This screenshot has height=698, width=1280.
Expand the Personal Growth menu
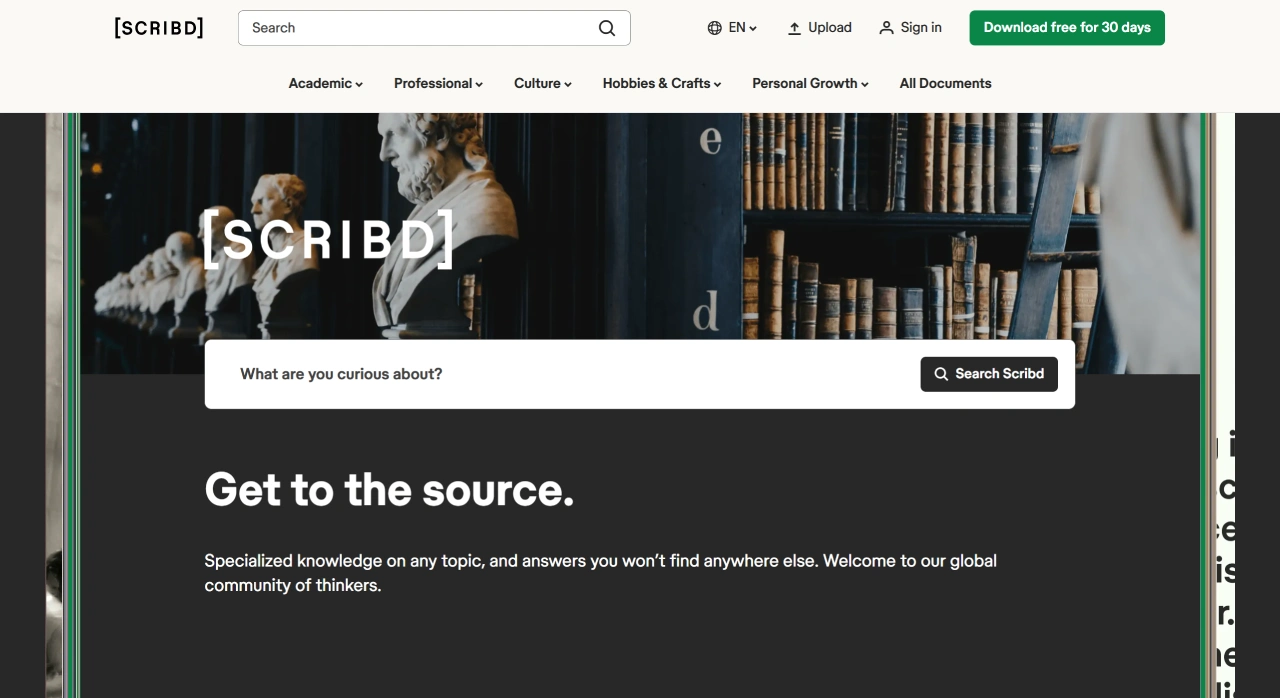[x=810, y=83]
